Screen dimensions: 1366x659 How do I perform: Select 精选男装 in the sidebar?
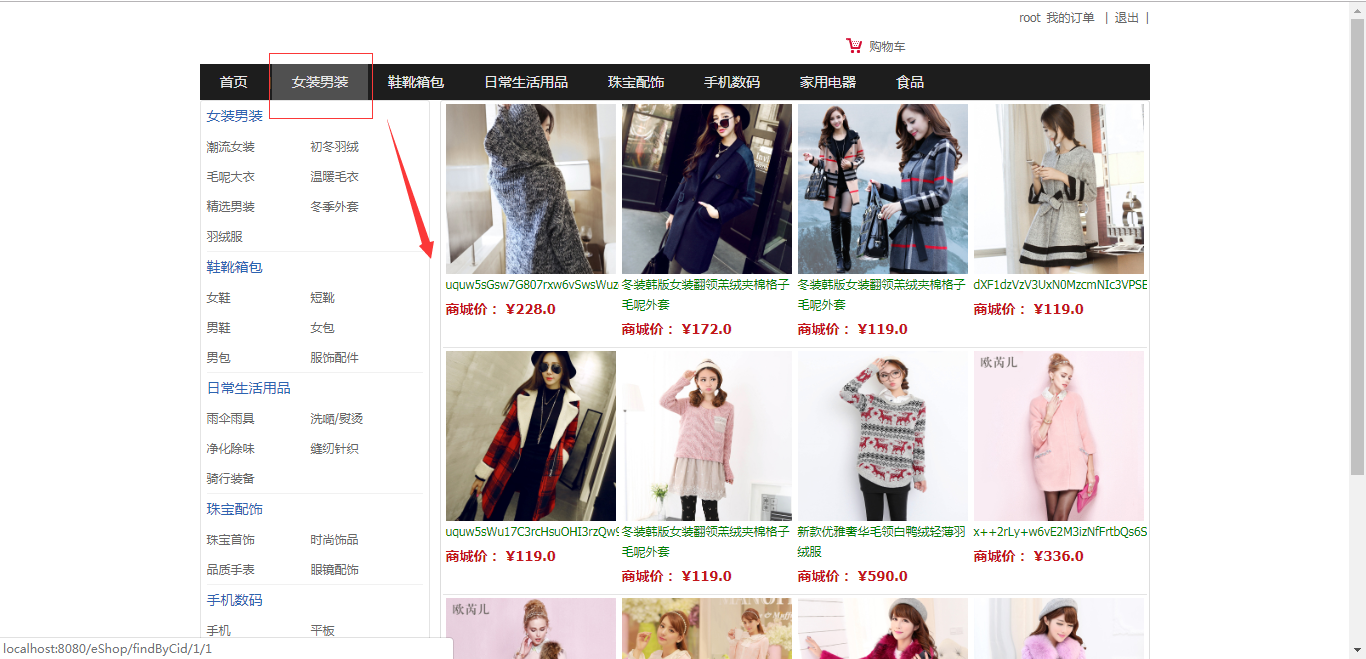231,207
